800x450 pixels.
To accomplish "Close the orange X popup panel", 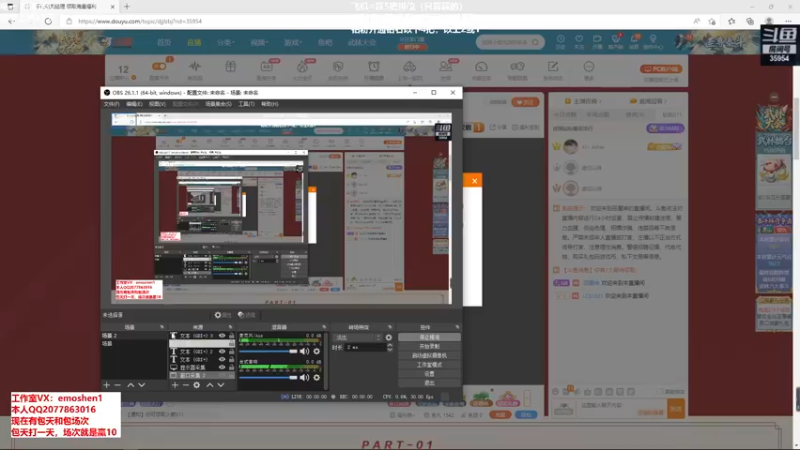I will click(474, 181).
